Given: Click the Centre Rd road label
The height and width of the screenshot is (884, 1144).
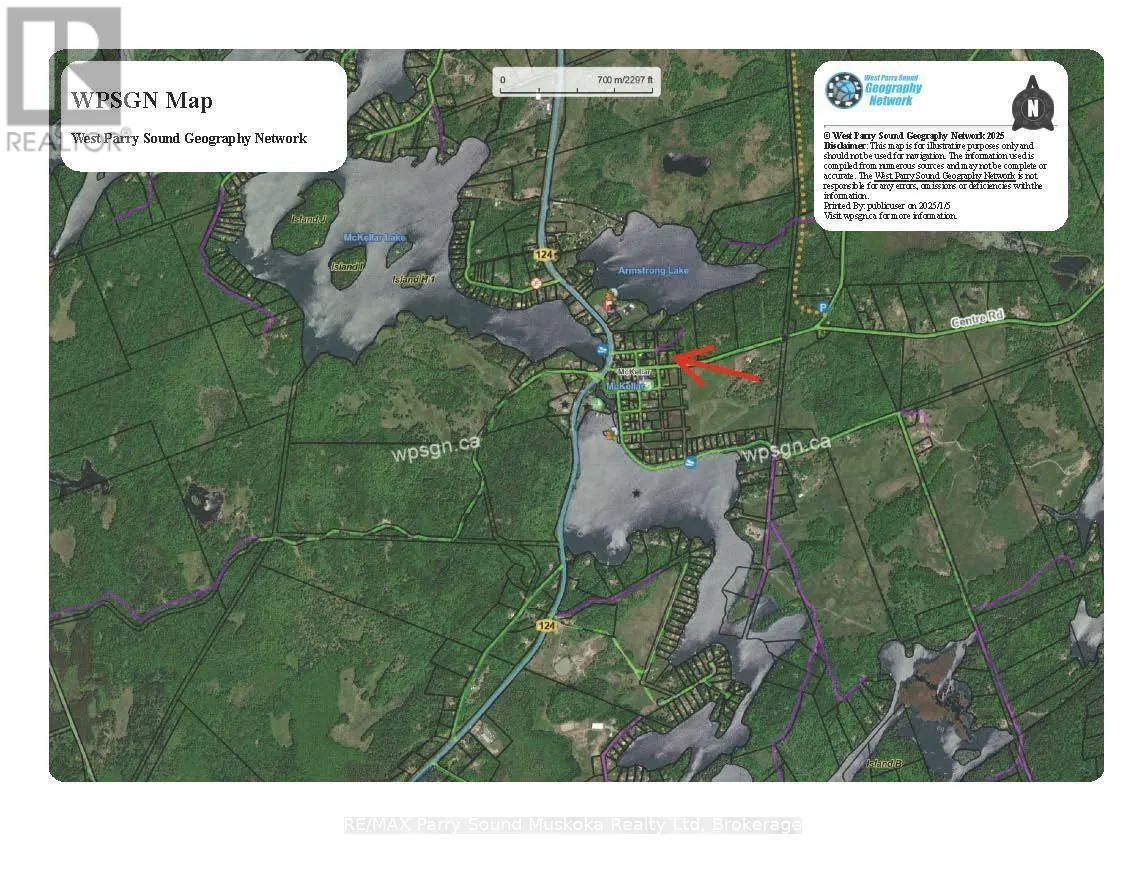Looking at the screenshot, I should (x=979, y=318).
